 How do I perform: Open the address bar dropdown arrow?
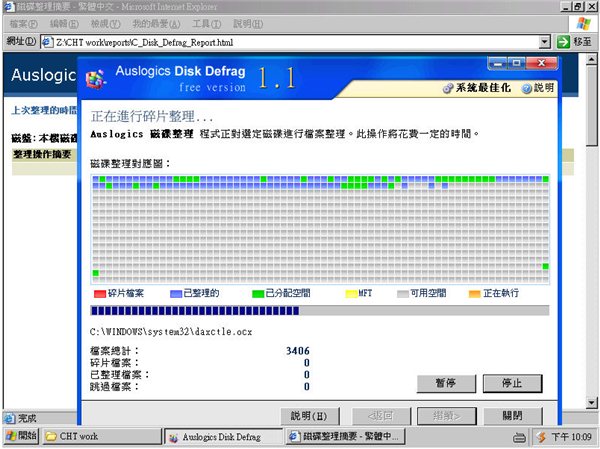545,42
